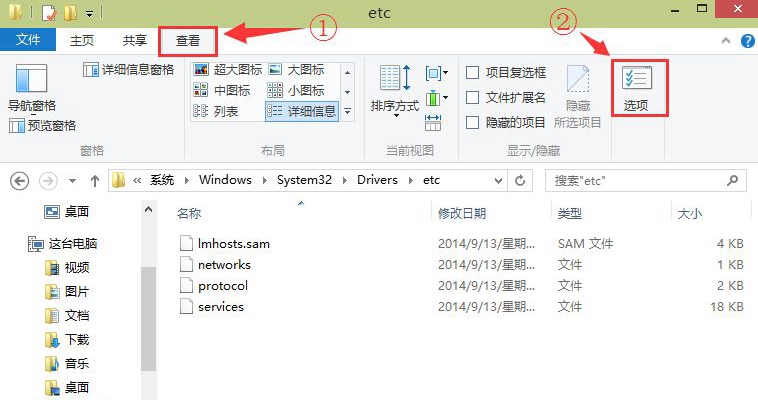Open 视频 (Videos) folder in sidebar
758x400 pixels.
click(x=67, y=267)
